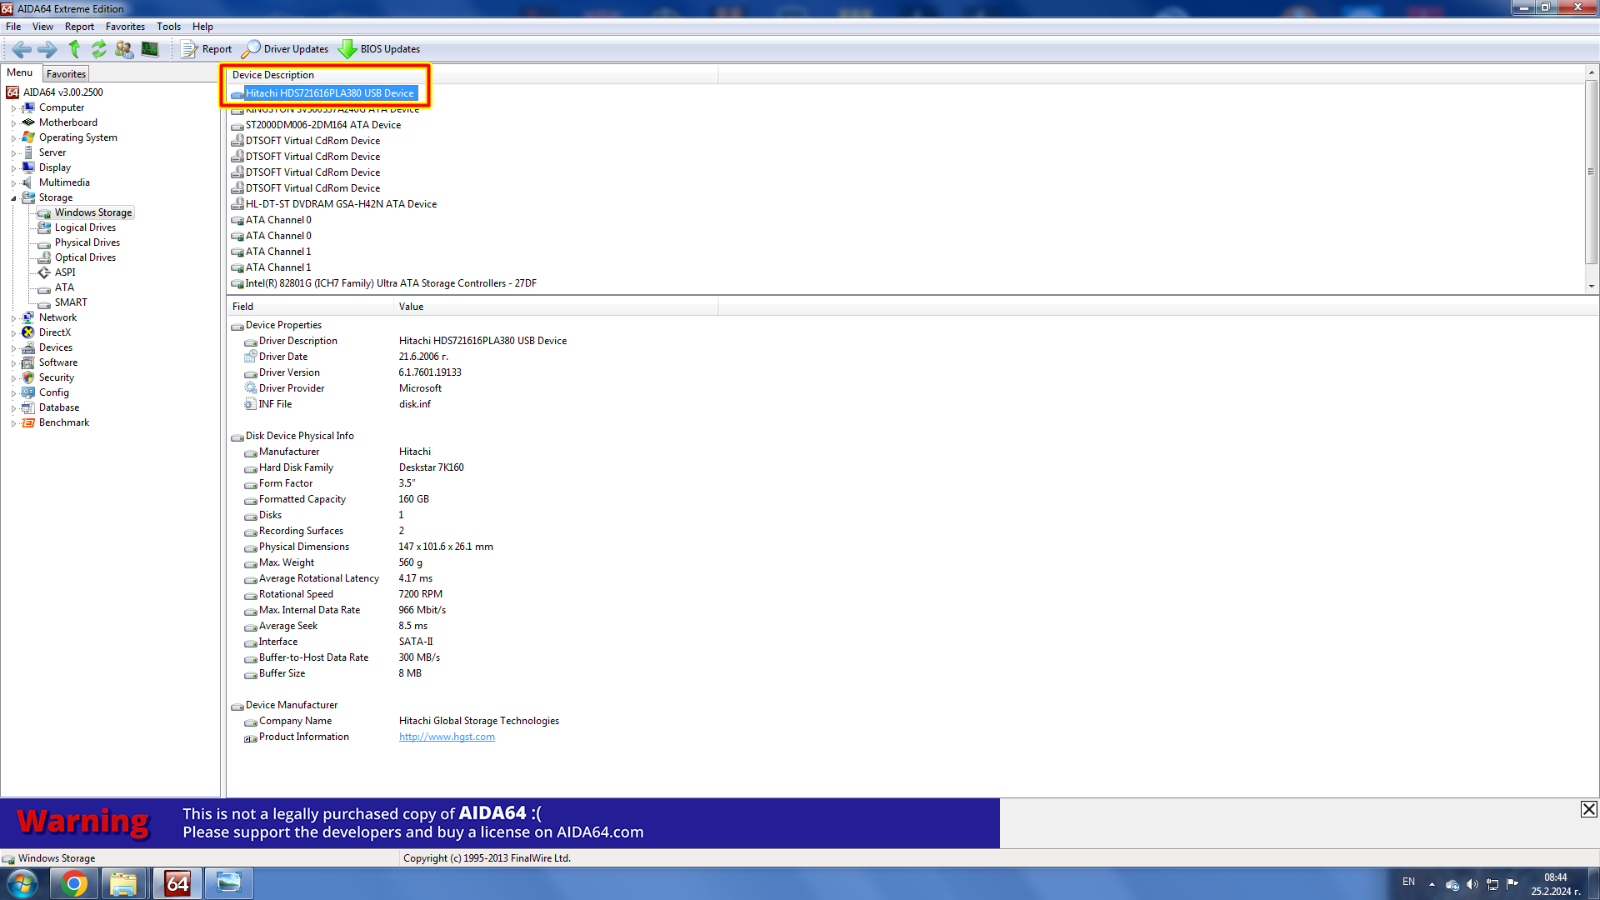This screenshot has width=1600, height=900.
Task: Go forward with the right arrow toolbar icon
Action: [x=47, y=49]
